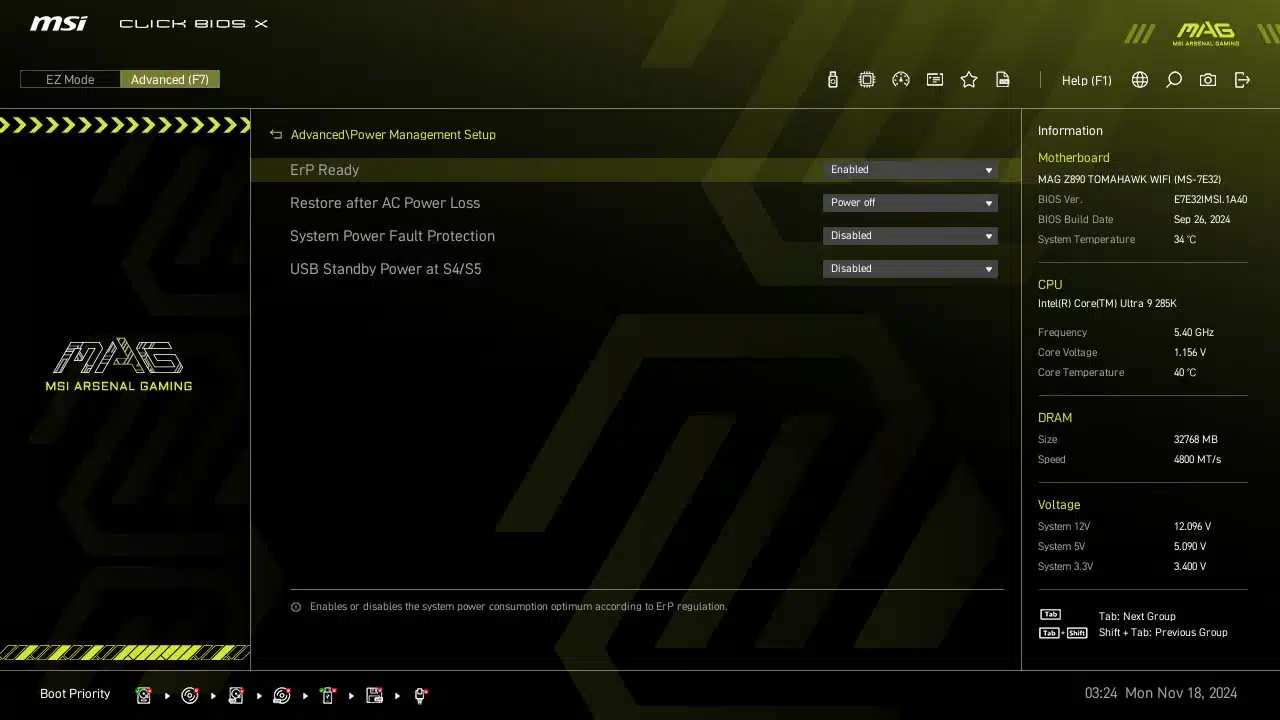Click System 5V value 5.090 V
This screenshot has height=720, width=1280.
pyautogui.click(x=1190, y=547)
